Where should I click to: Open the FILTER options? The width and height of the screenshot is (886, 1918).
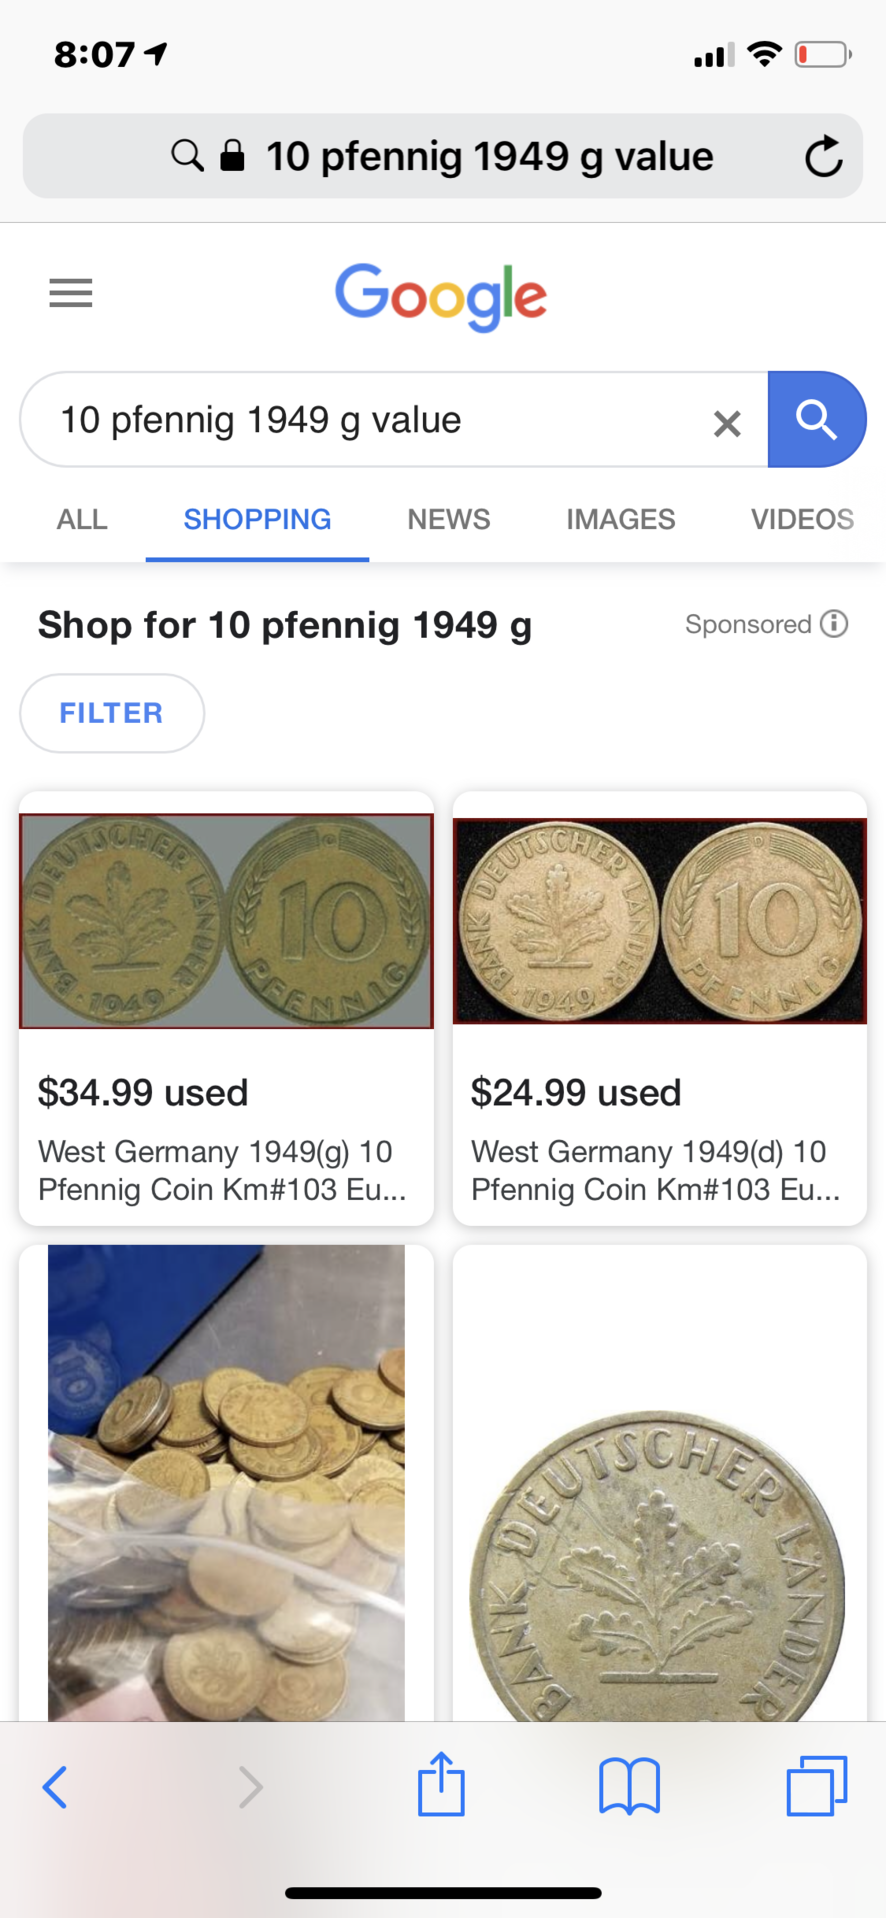coord(112,713)
